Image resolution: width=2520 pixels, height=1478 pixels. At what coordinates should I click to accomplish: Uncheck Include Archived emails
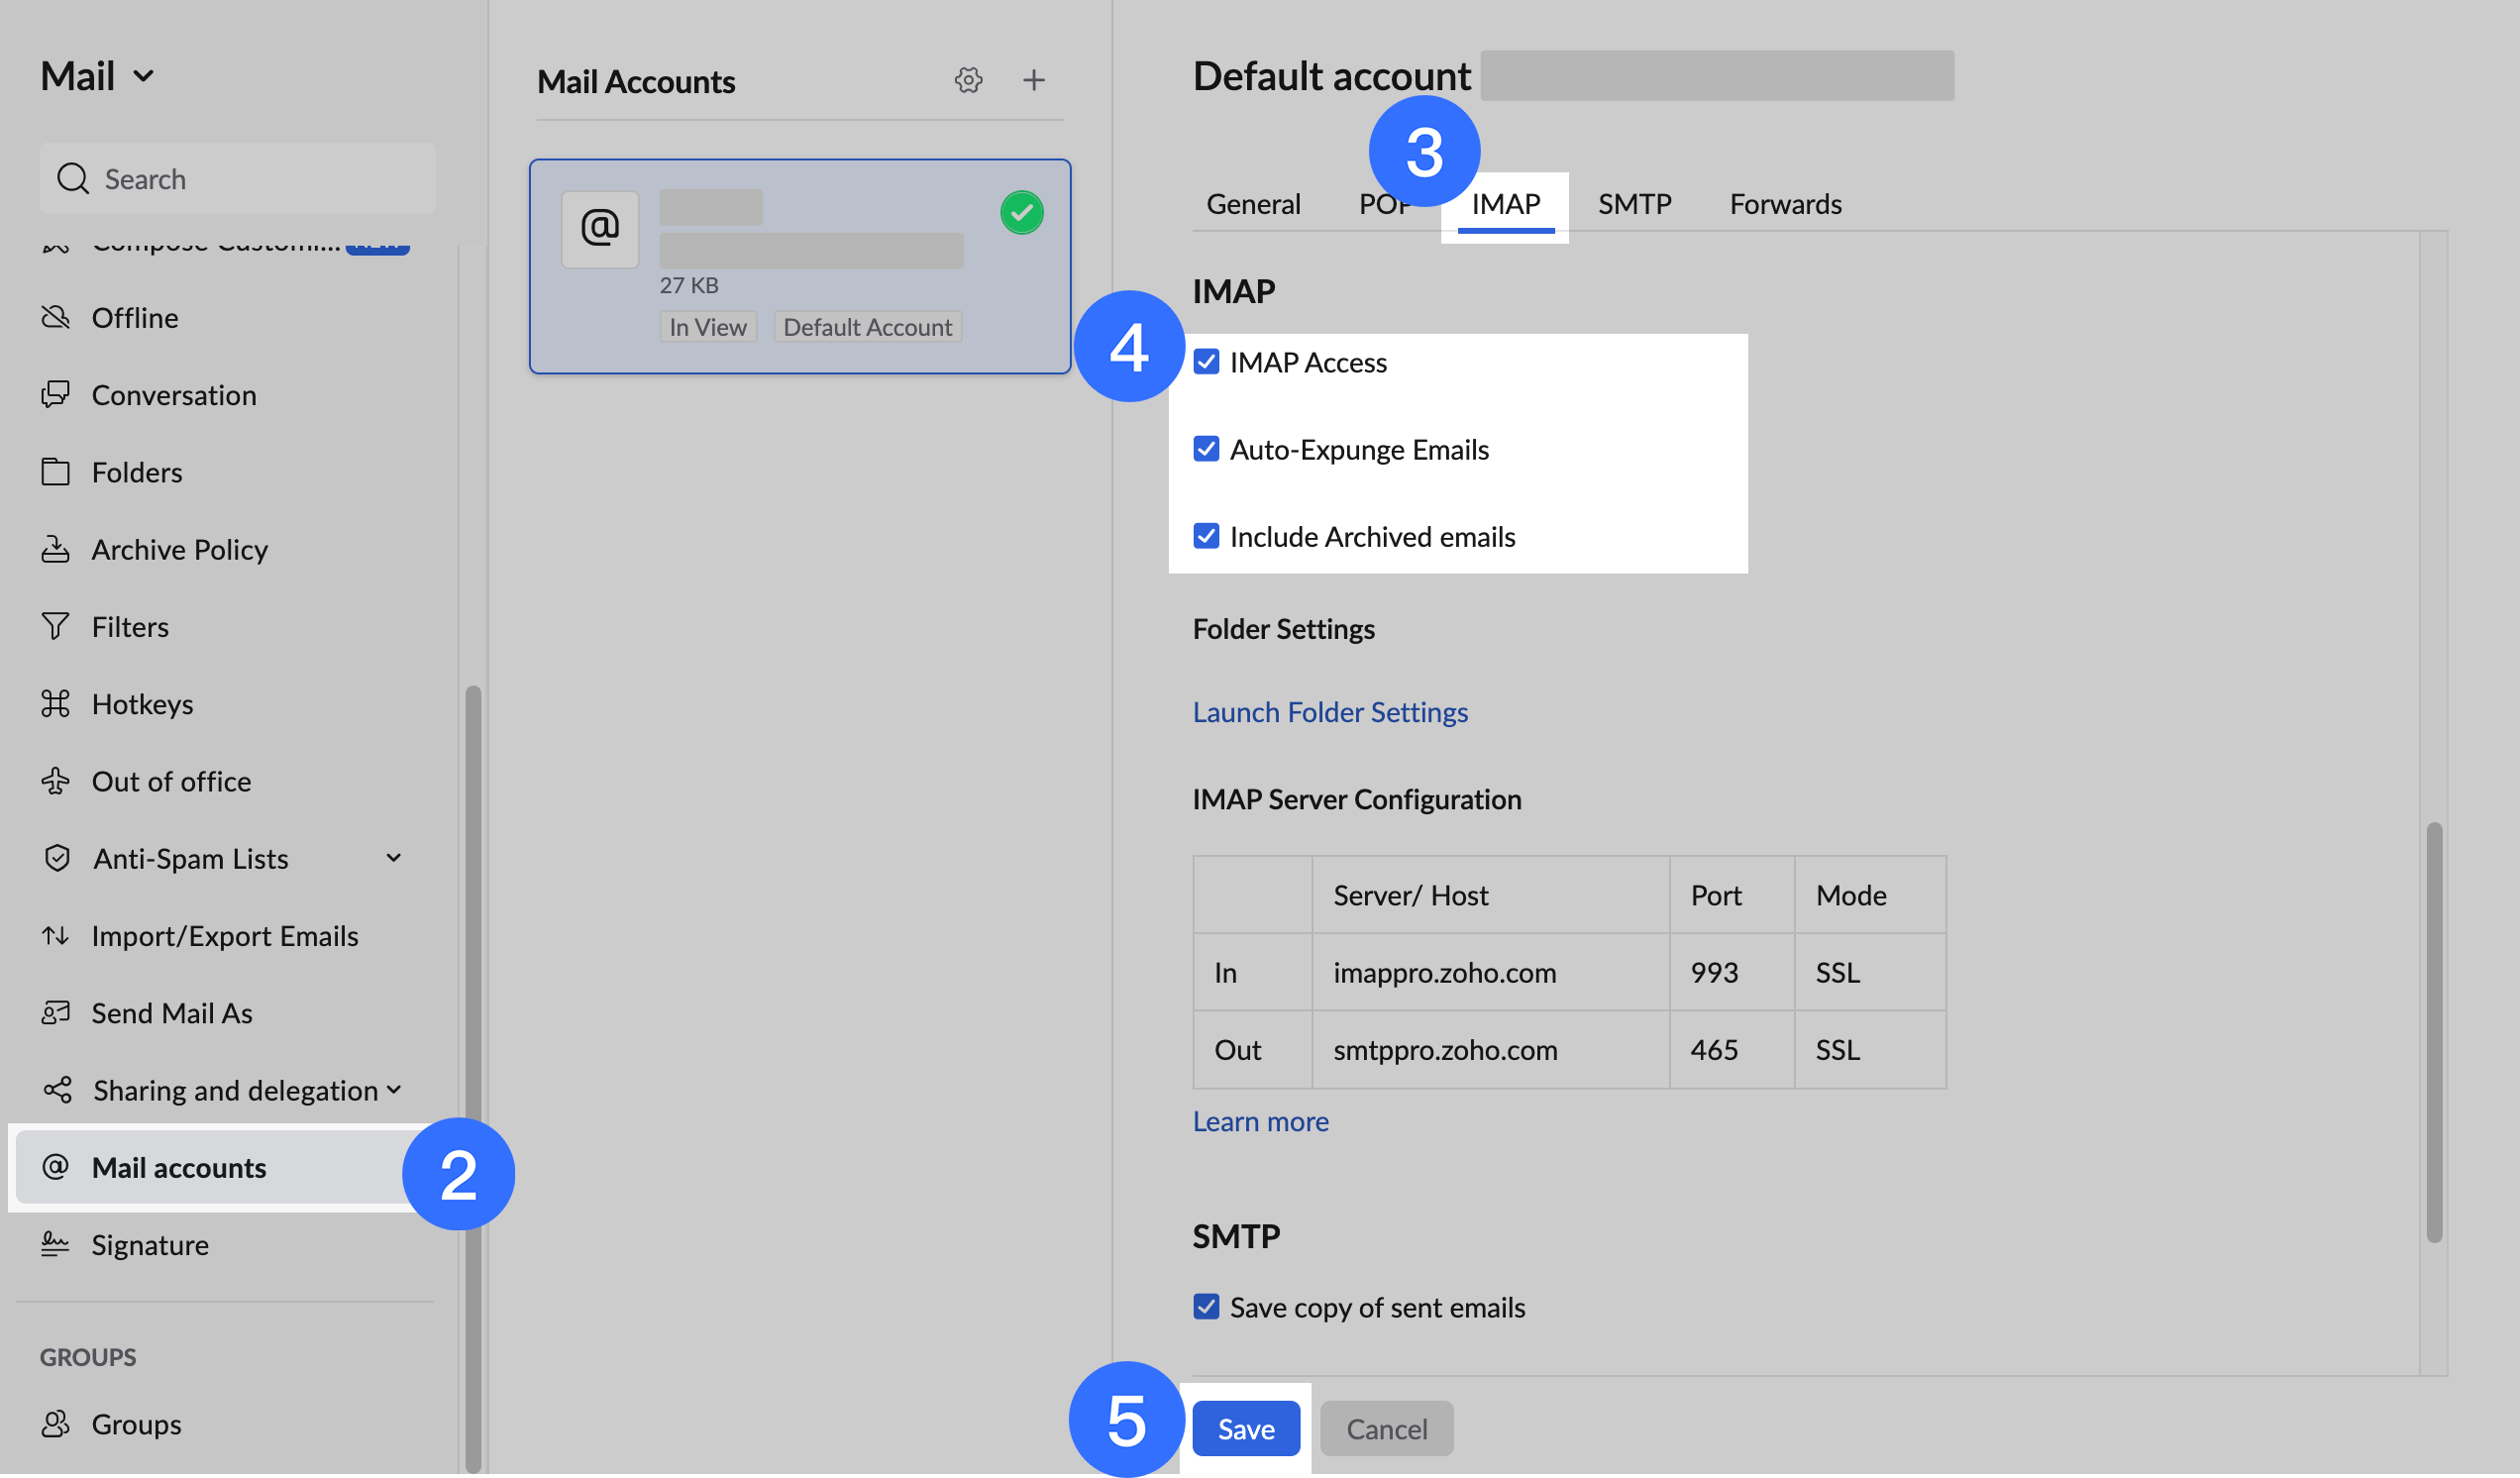tap(1207, 536)
